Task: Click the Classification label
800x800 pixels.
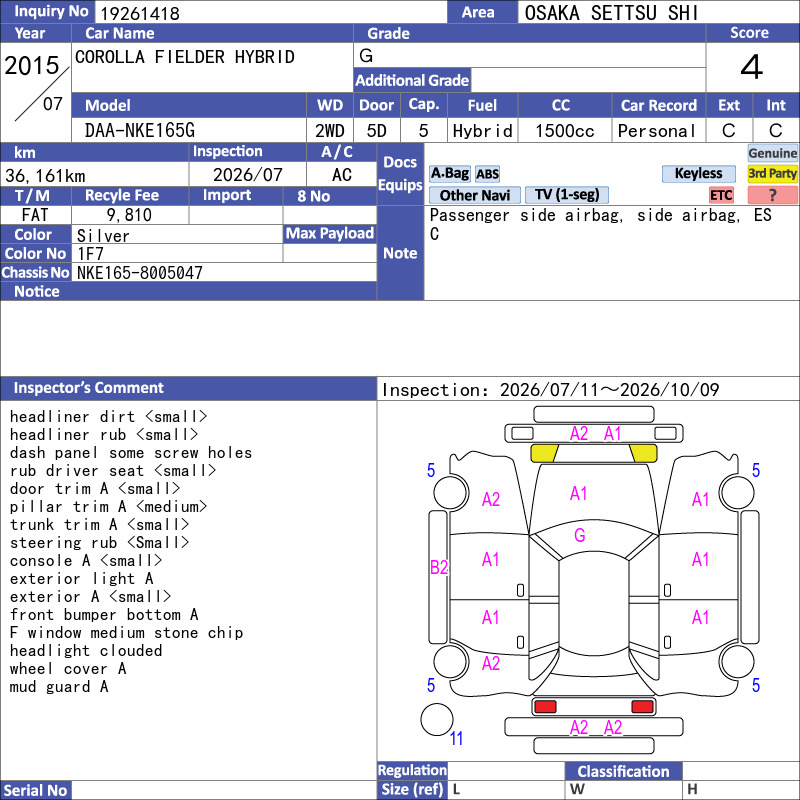Action: coord(623,771)
